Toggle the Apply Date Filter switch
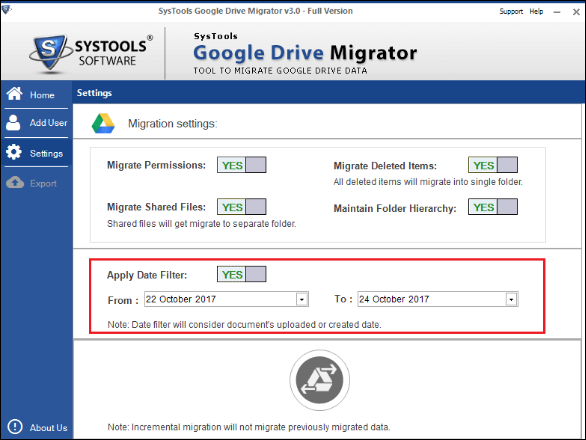 tap(242, 274)
